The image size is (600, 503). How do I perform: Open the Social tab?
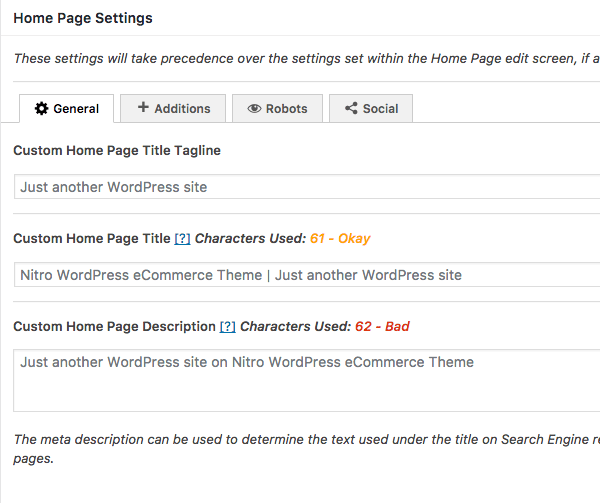[371, 109]
